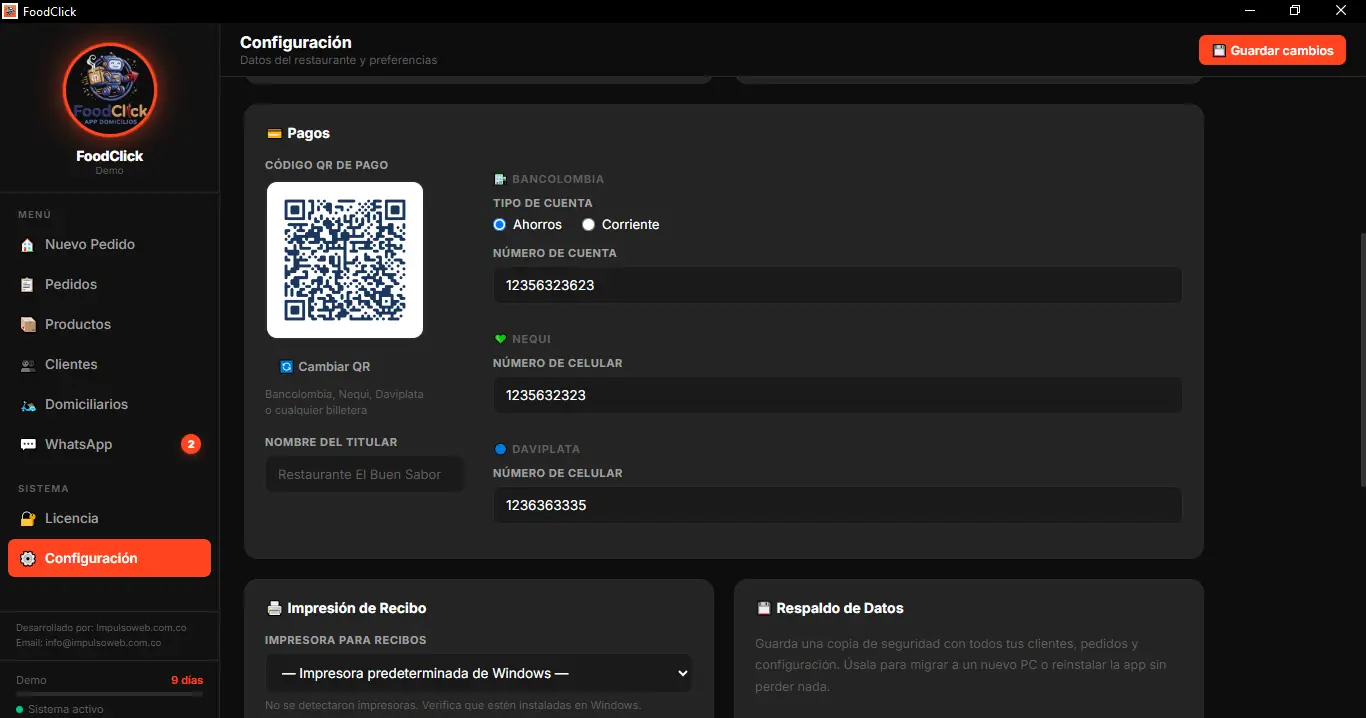1366x718 pixels.
Task: Open Nuevo Pedido from the menu
Action: click(x=109, y=245)
